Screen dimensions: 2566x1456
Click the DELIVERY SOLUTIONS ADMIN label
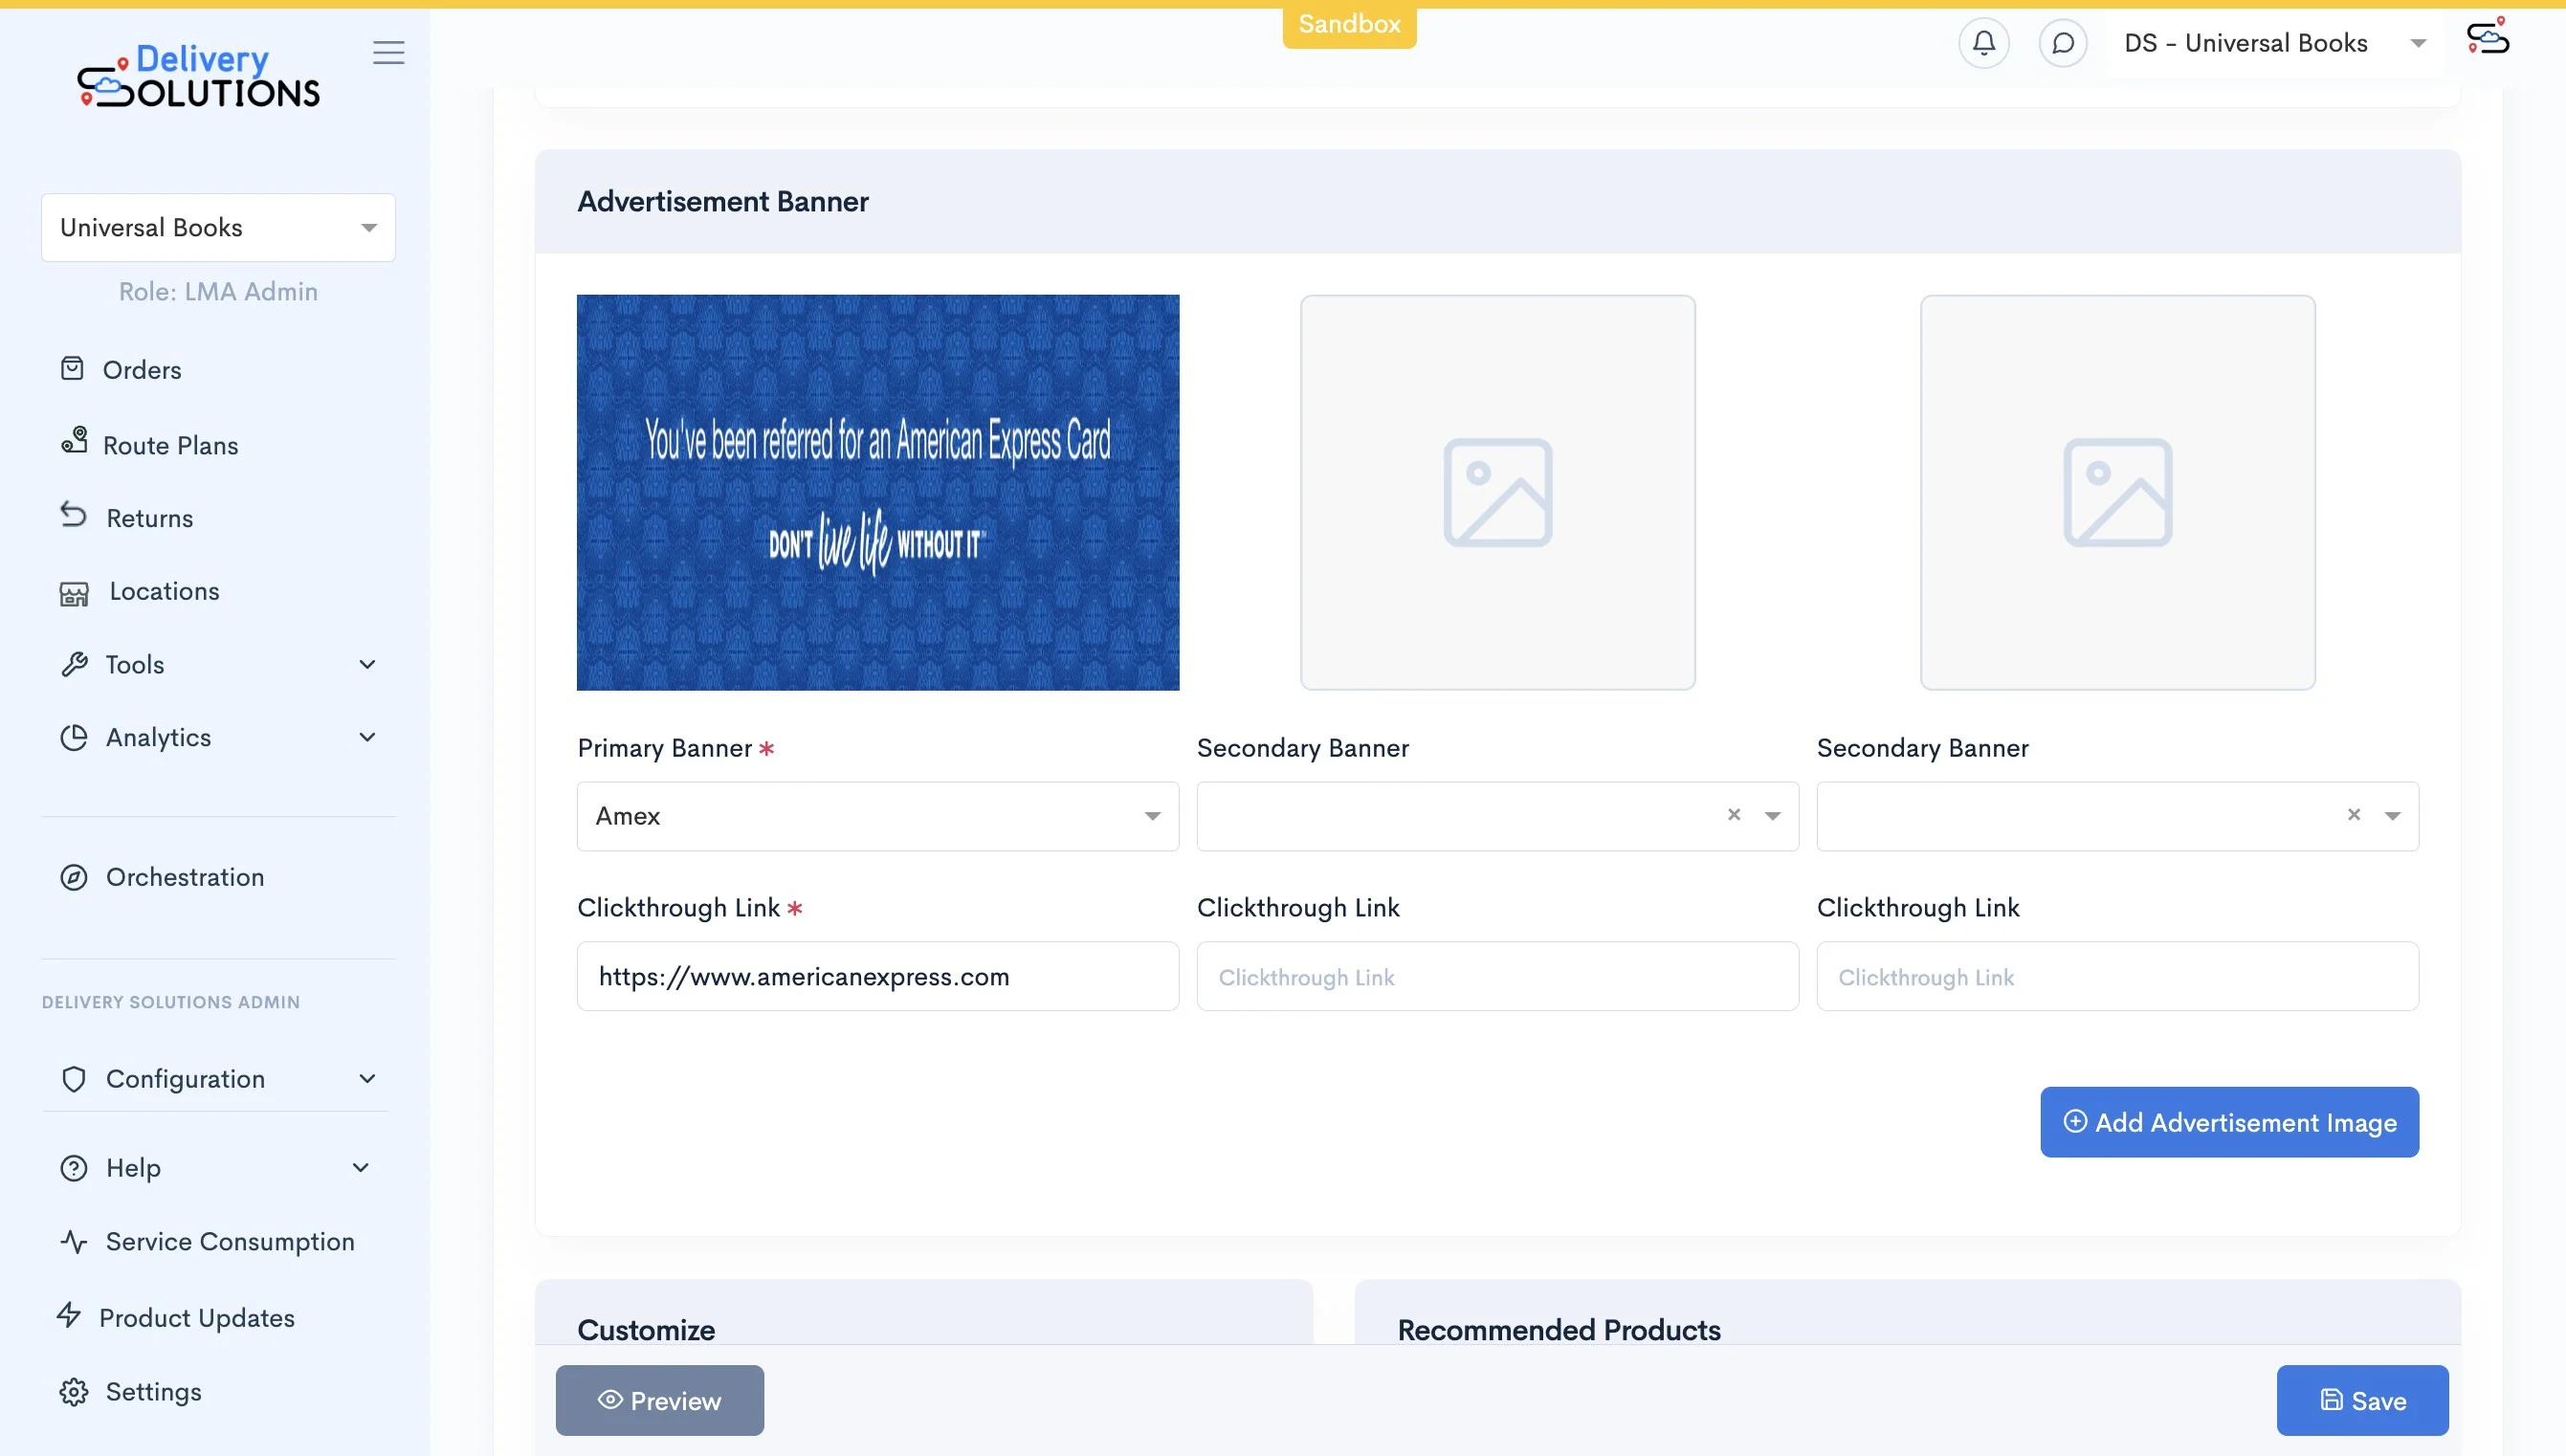point(171,1002)
